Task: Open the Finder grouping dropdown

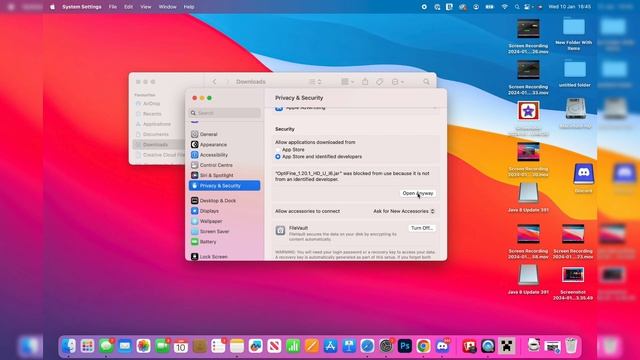Action: click(x=347, y=82)
